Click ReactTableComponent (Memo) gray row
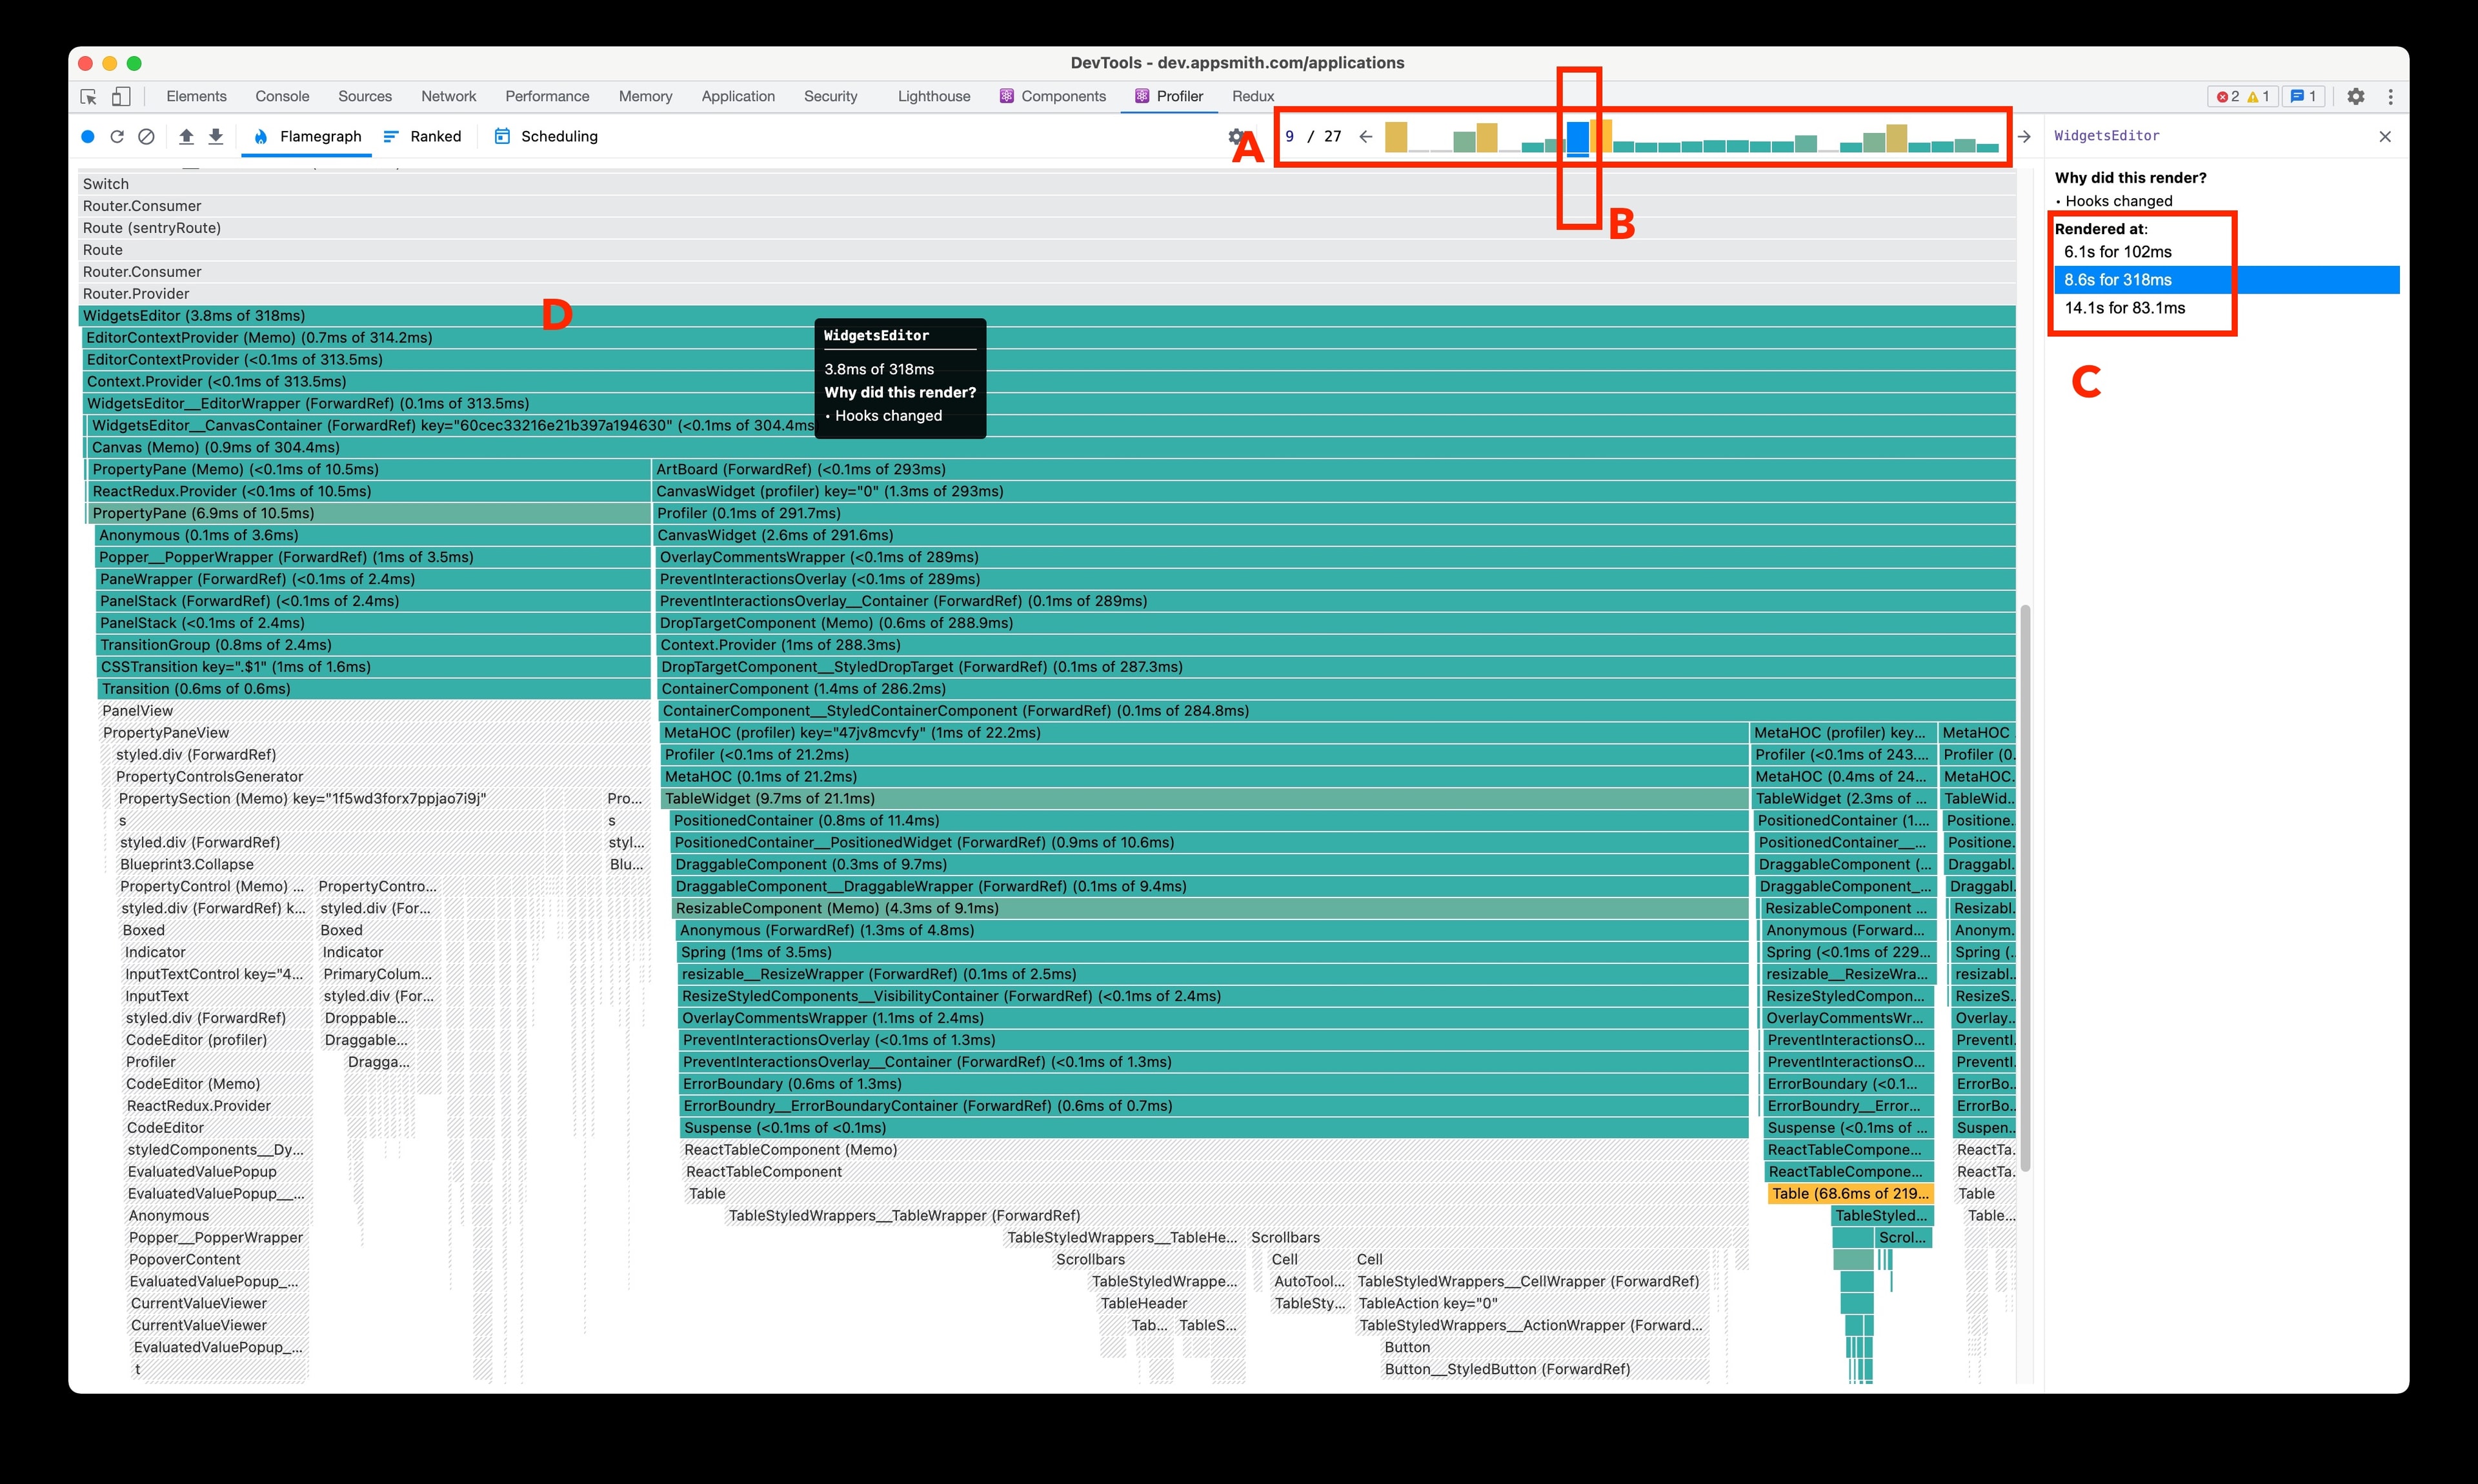This screenshot has width=2478, height=1484. 1215,1150
